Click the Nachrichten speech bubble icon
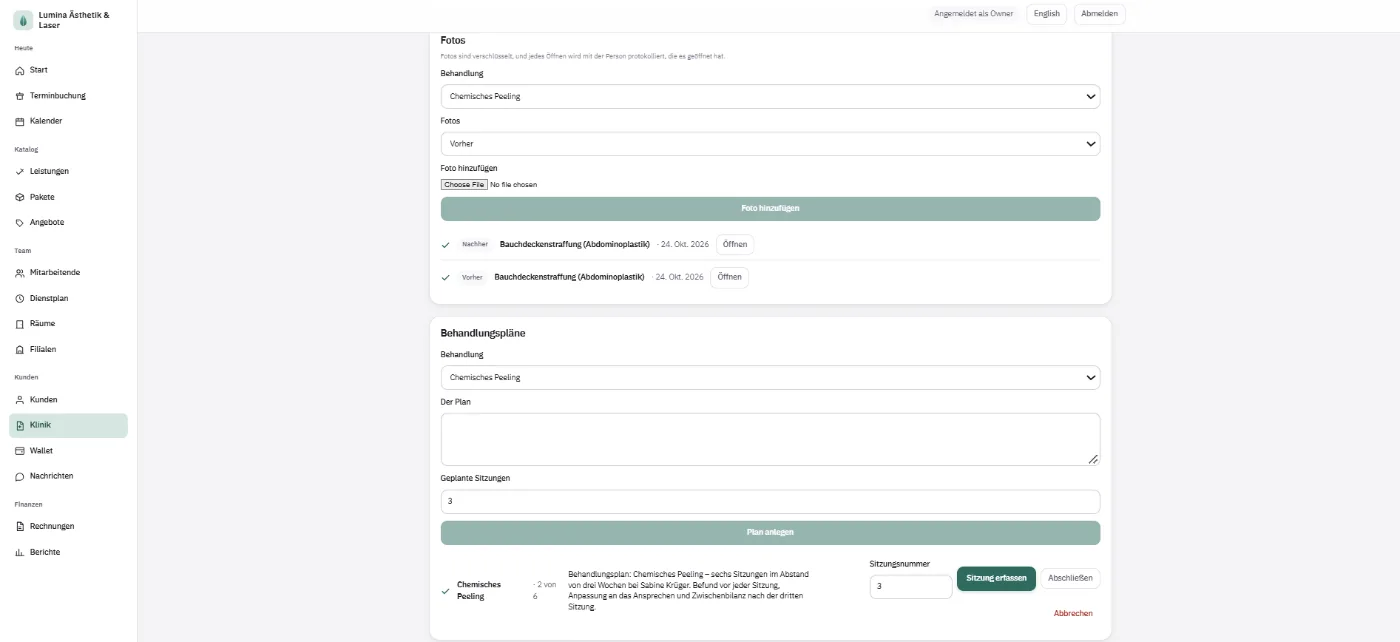The width and height of the screenshot is (1400, 642). pos(20,476)
